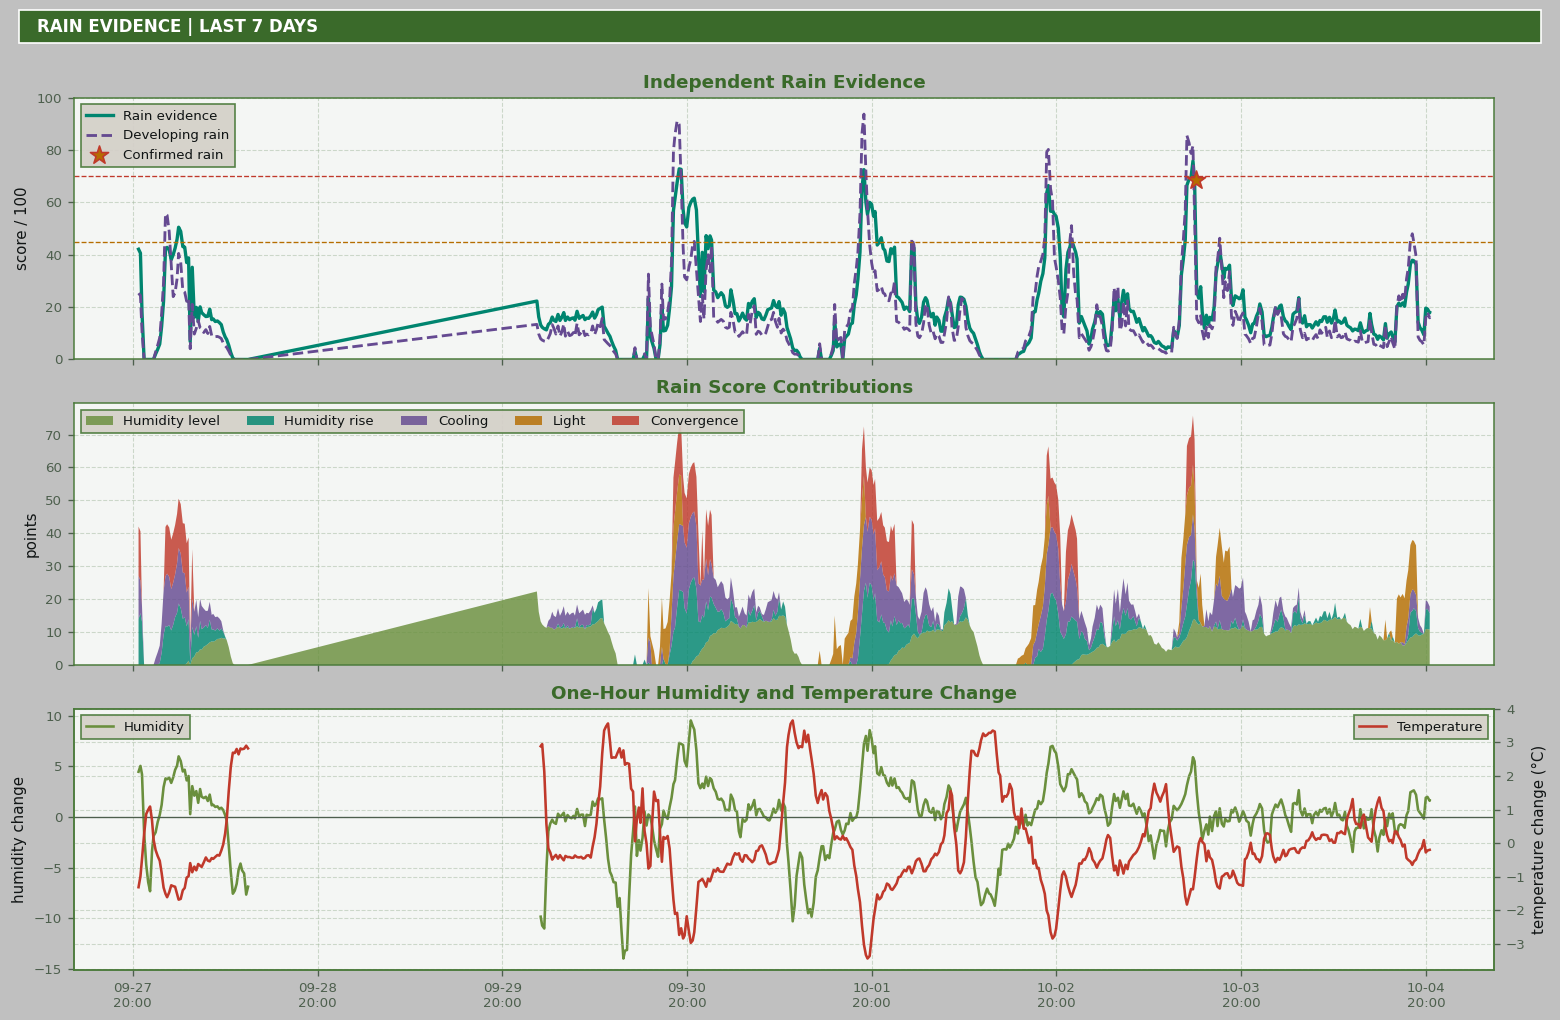The image size is (1560, 1020).
Task: Pick the Humidity level color swatch
Action: click(100, 421)
